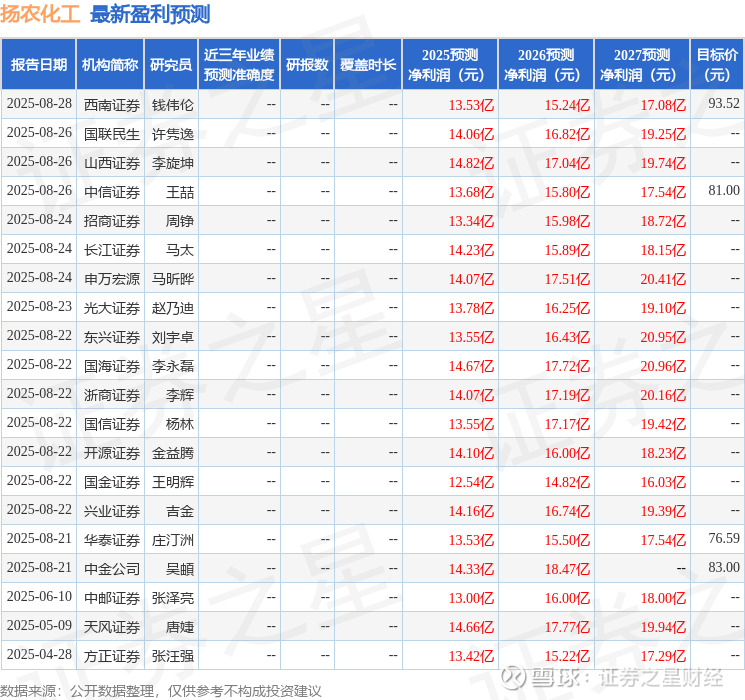Click researcher name 许隽逸
The height and width of the screenshot is (700, 745).
172,134
